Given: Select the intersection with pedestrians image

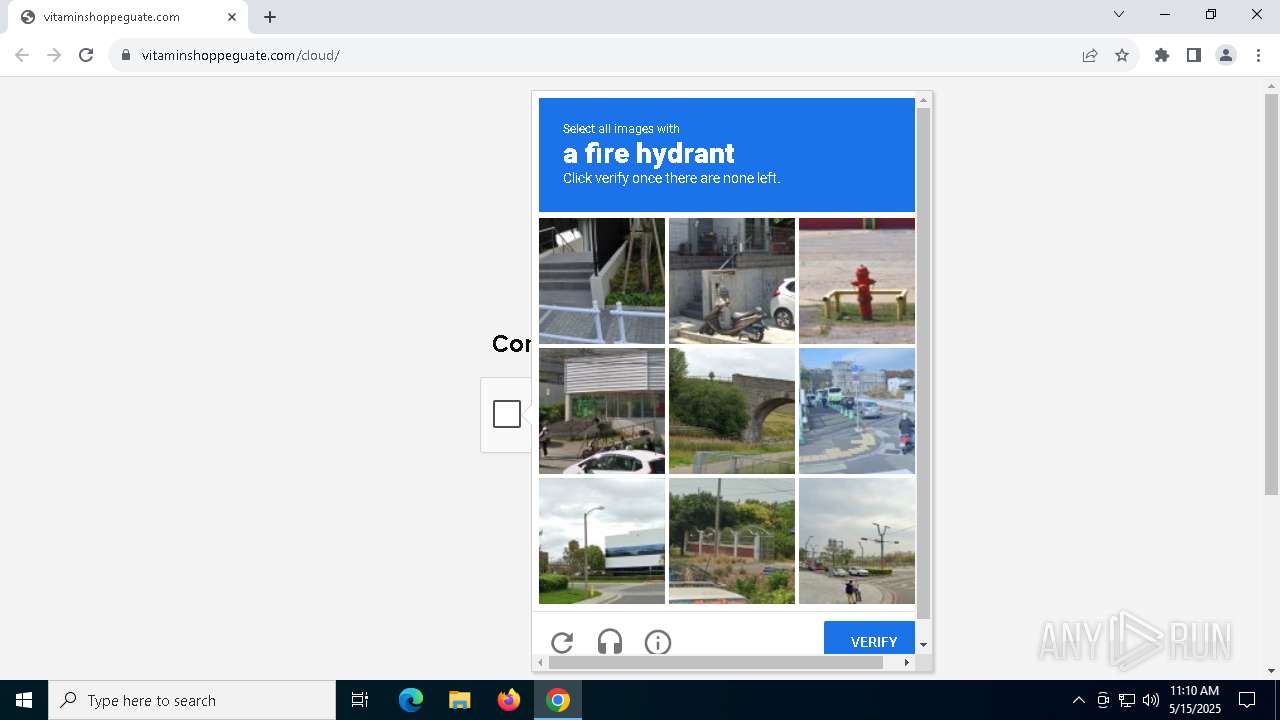Looking at the screenshot, I should point(857,541).
